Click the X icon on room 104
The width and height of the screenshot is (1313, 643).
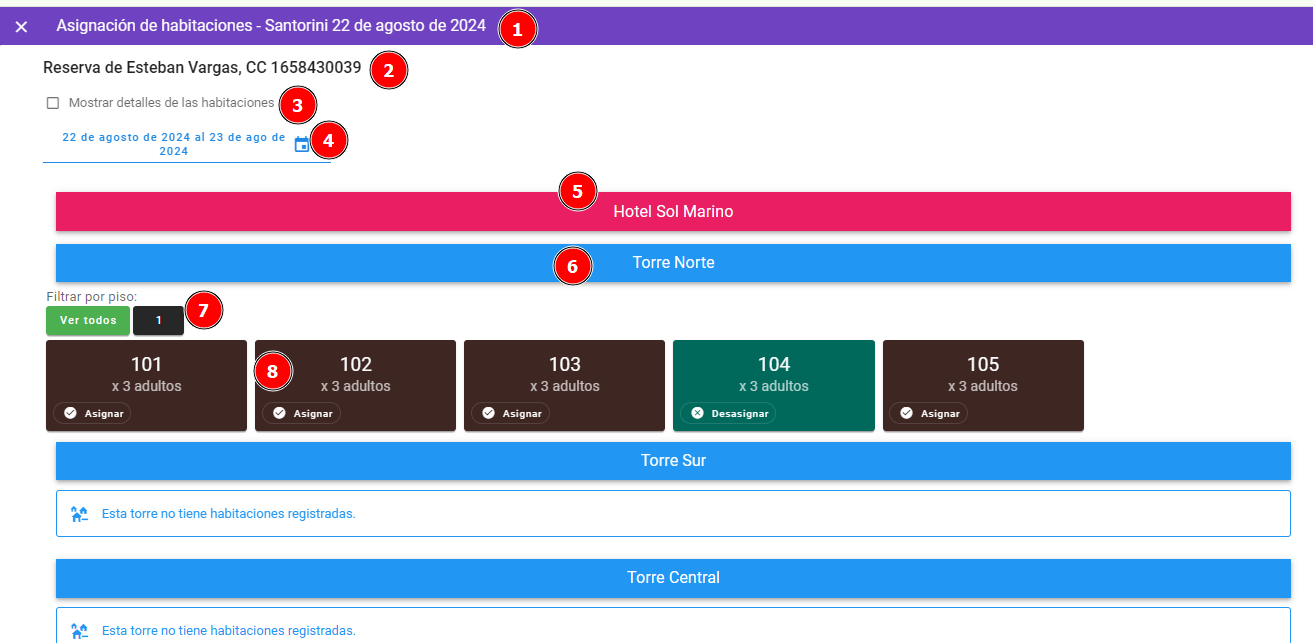(x=697, y=413)
